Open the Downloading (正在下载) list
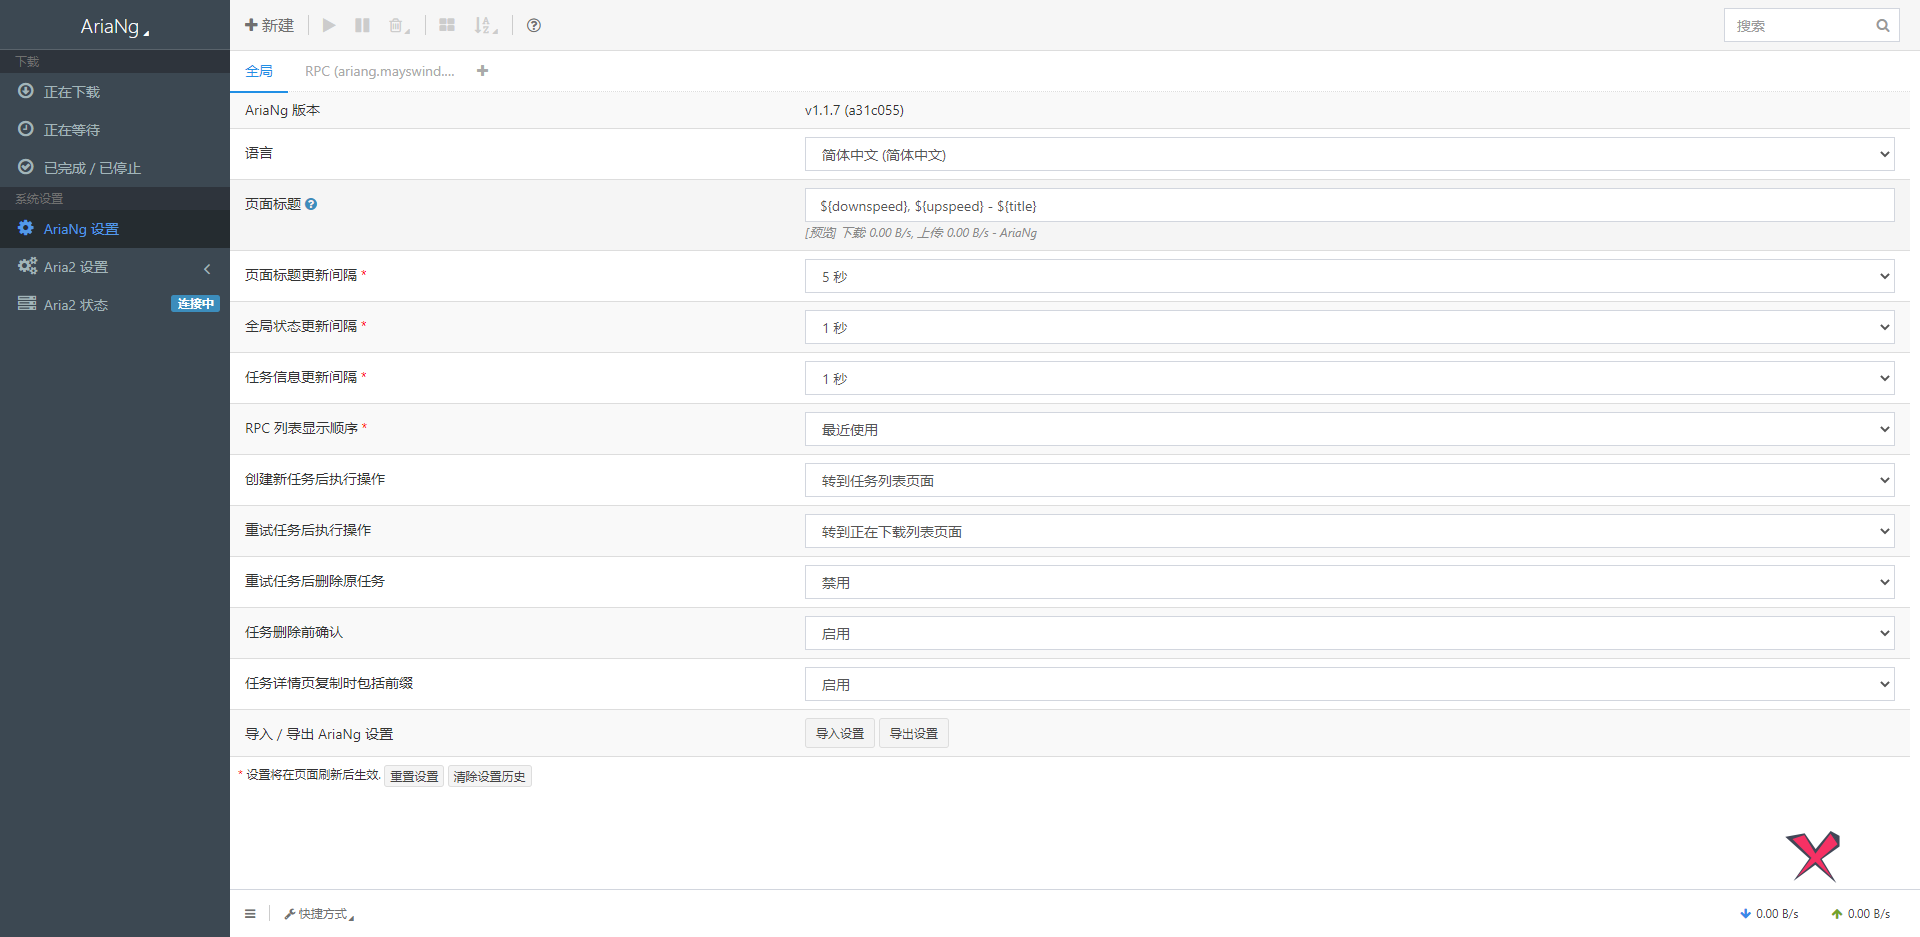This screenshot has height=937, width=1920. click(115, 91)
